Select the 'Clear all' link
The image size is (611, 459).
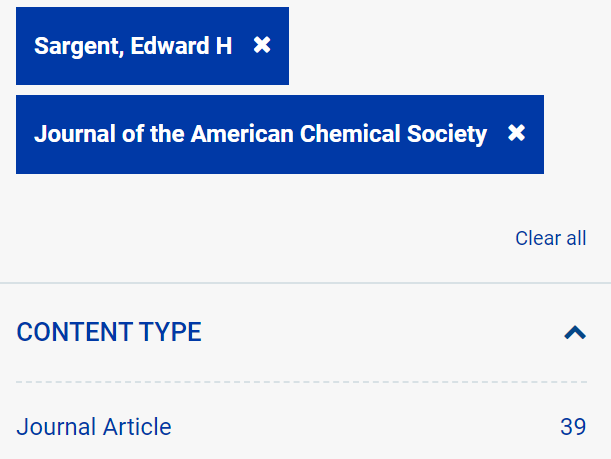[x=551, y=238]
